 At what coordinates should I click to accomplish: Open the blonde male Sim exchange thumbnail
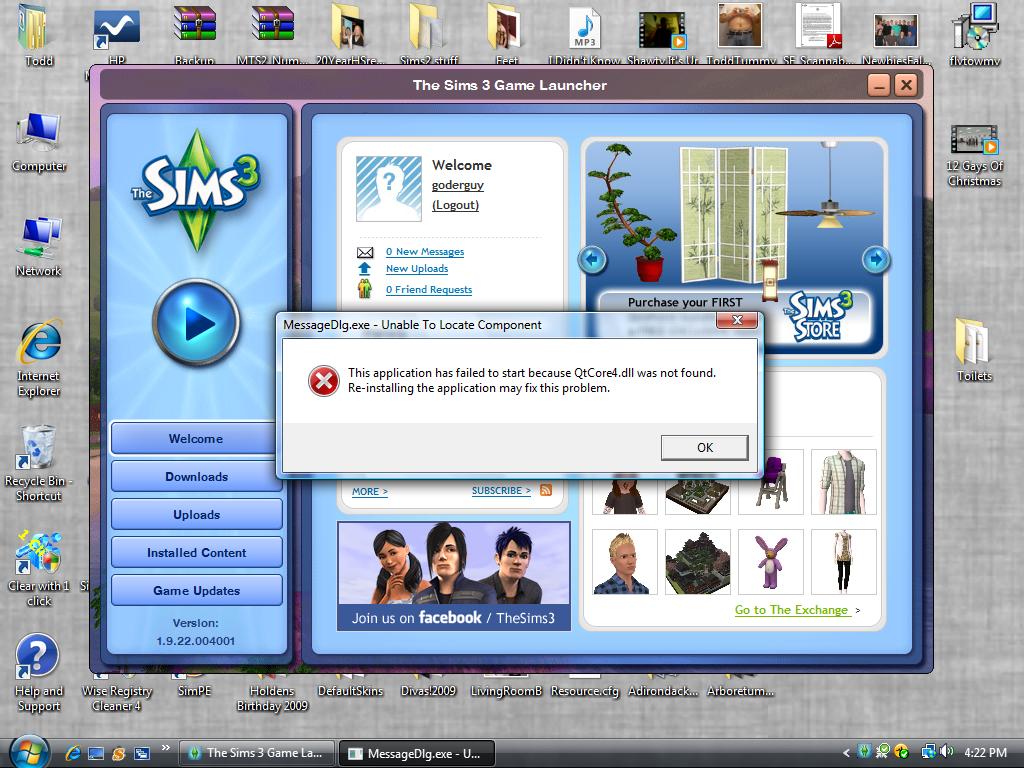click(624, 562)
